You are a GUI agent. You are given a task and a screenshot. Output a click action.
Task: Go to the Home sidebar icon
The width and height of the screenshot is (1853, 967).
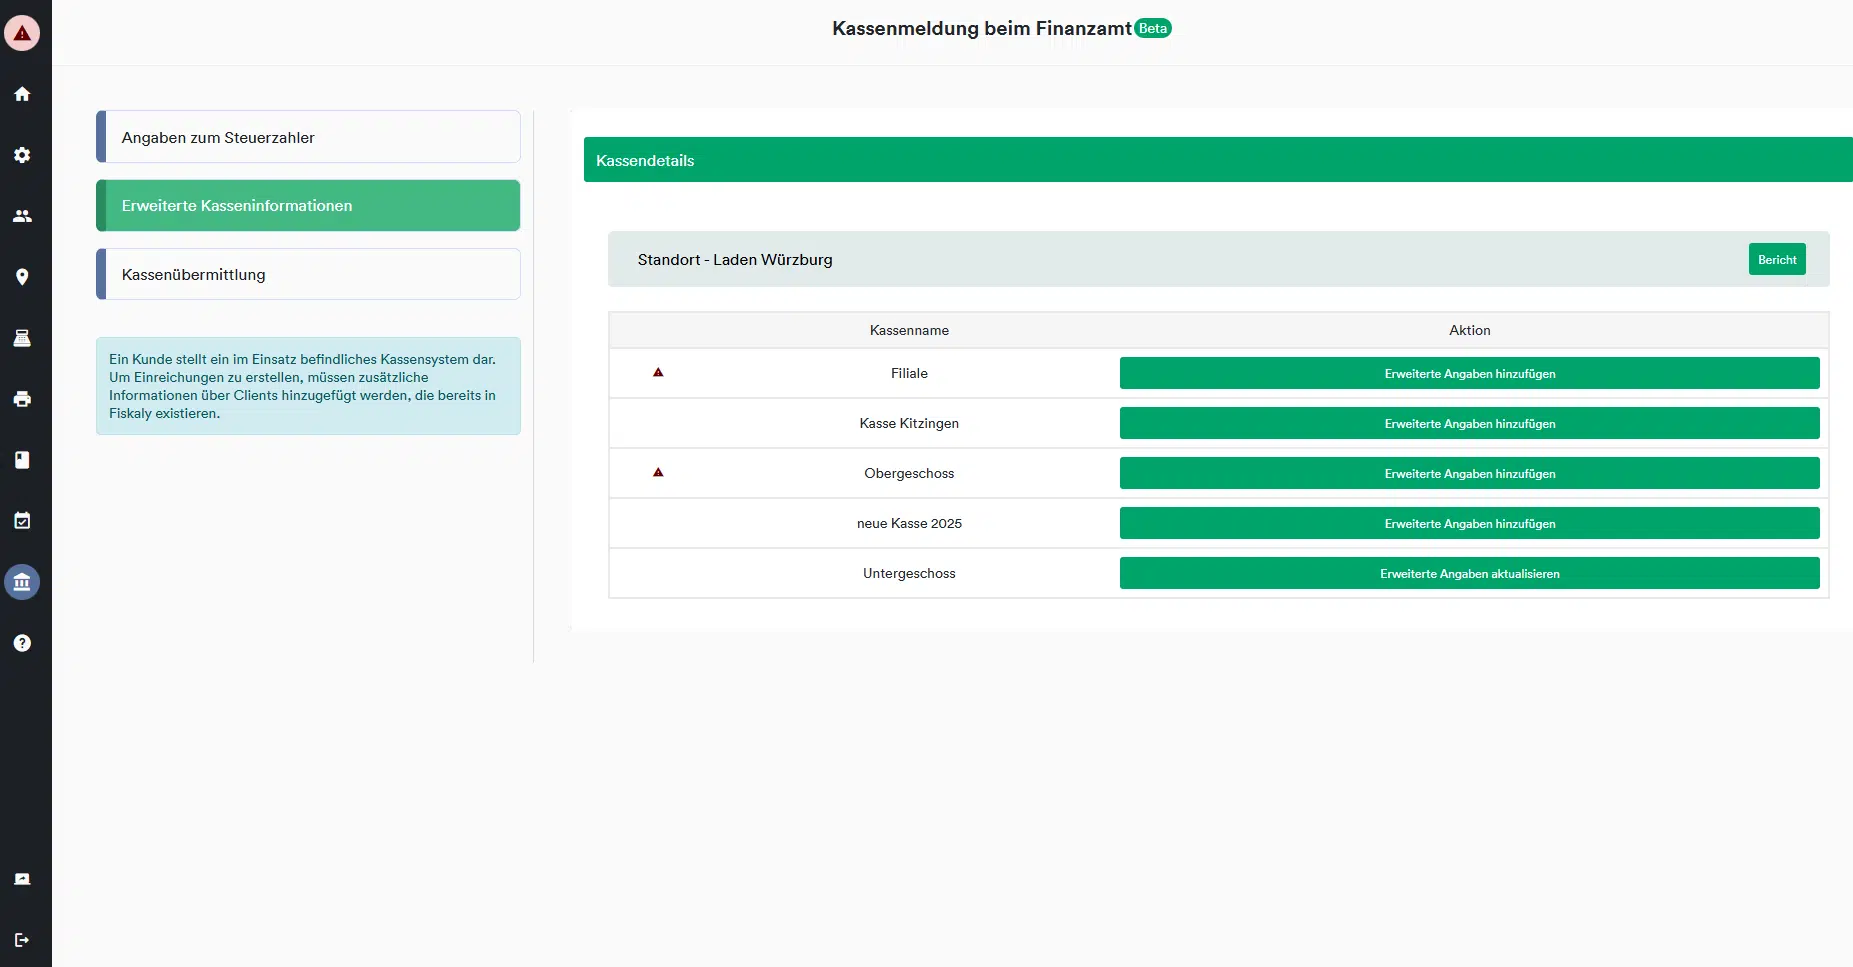pyautogui.click(x=22, y=94)
